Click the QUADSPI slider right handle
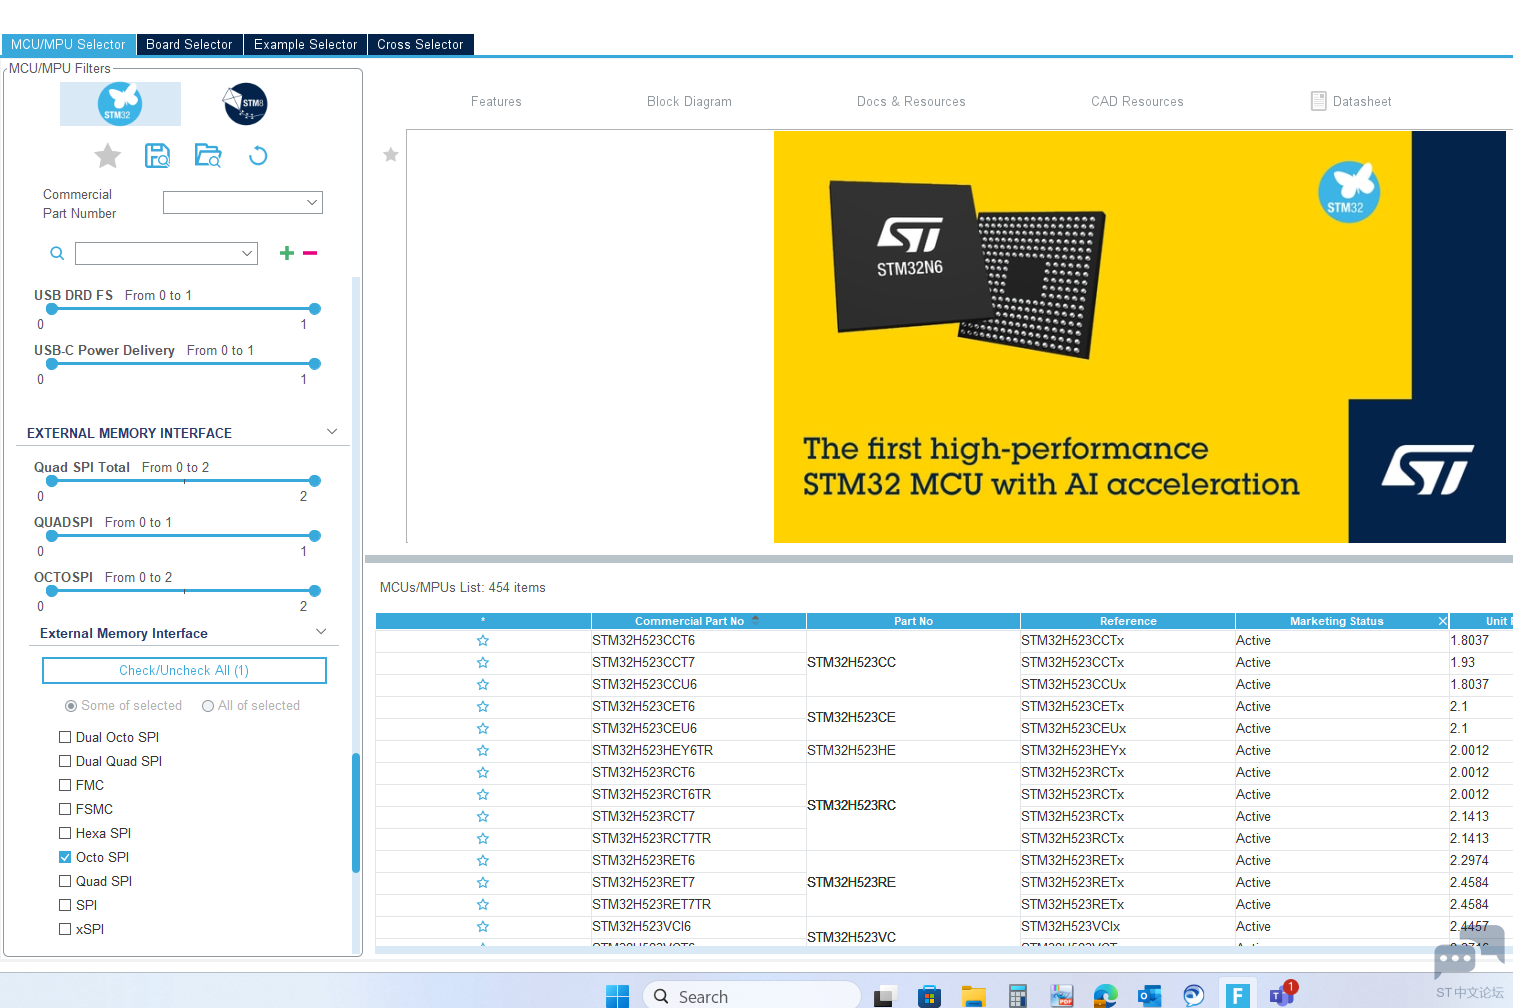Screen dimensions: 1513x1008 pos(315,536)
